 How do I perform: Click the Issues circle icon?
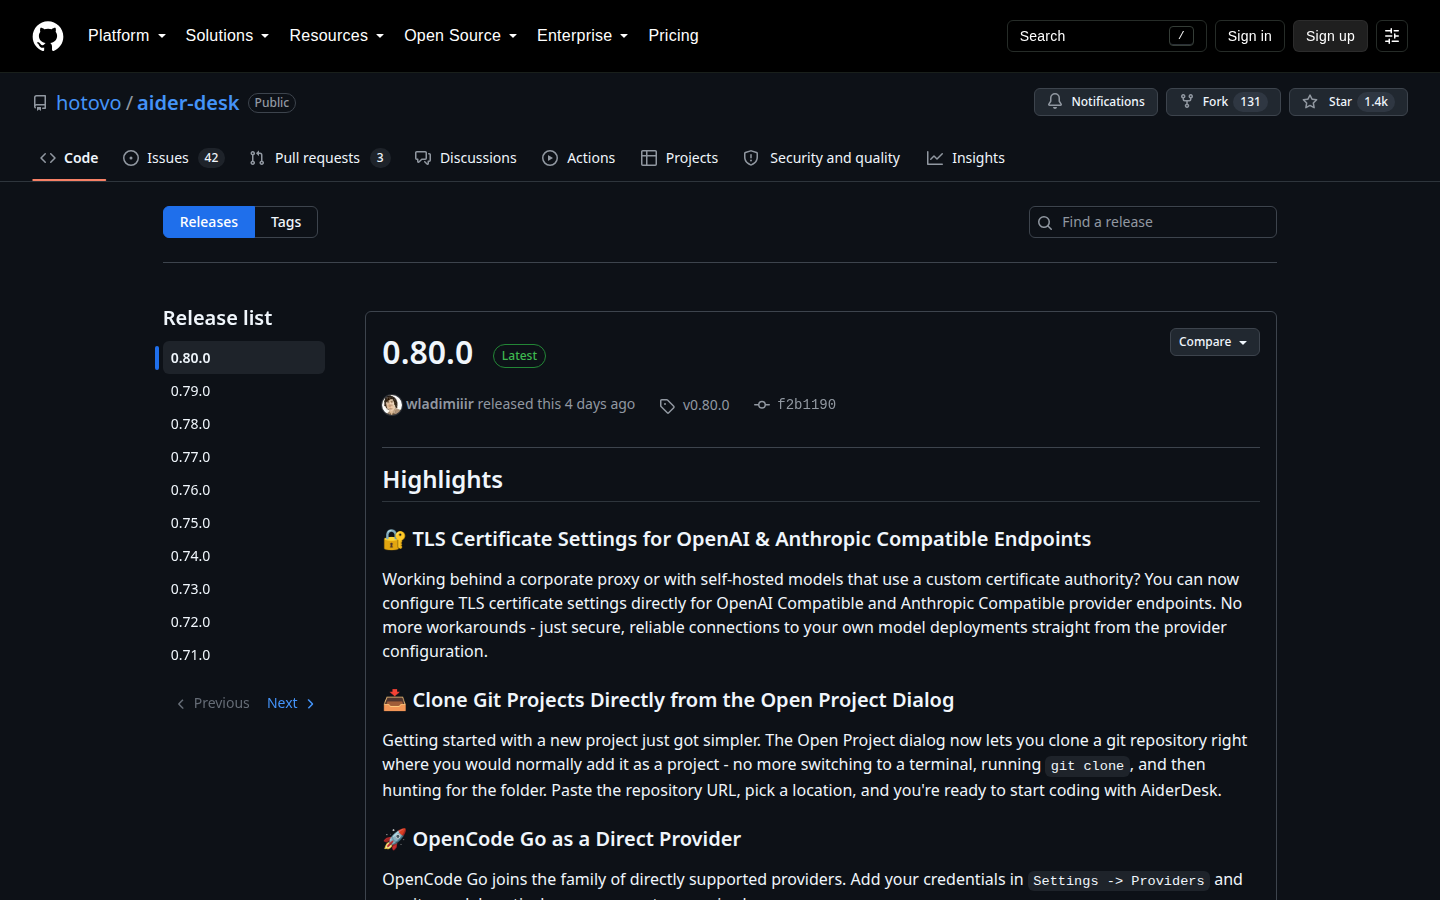131,158
